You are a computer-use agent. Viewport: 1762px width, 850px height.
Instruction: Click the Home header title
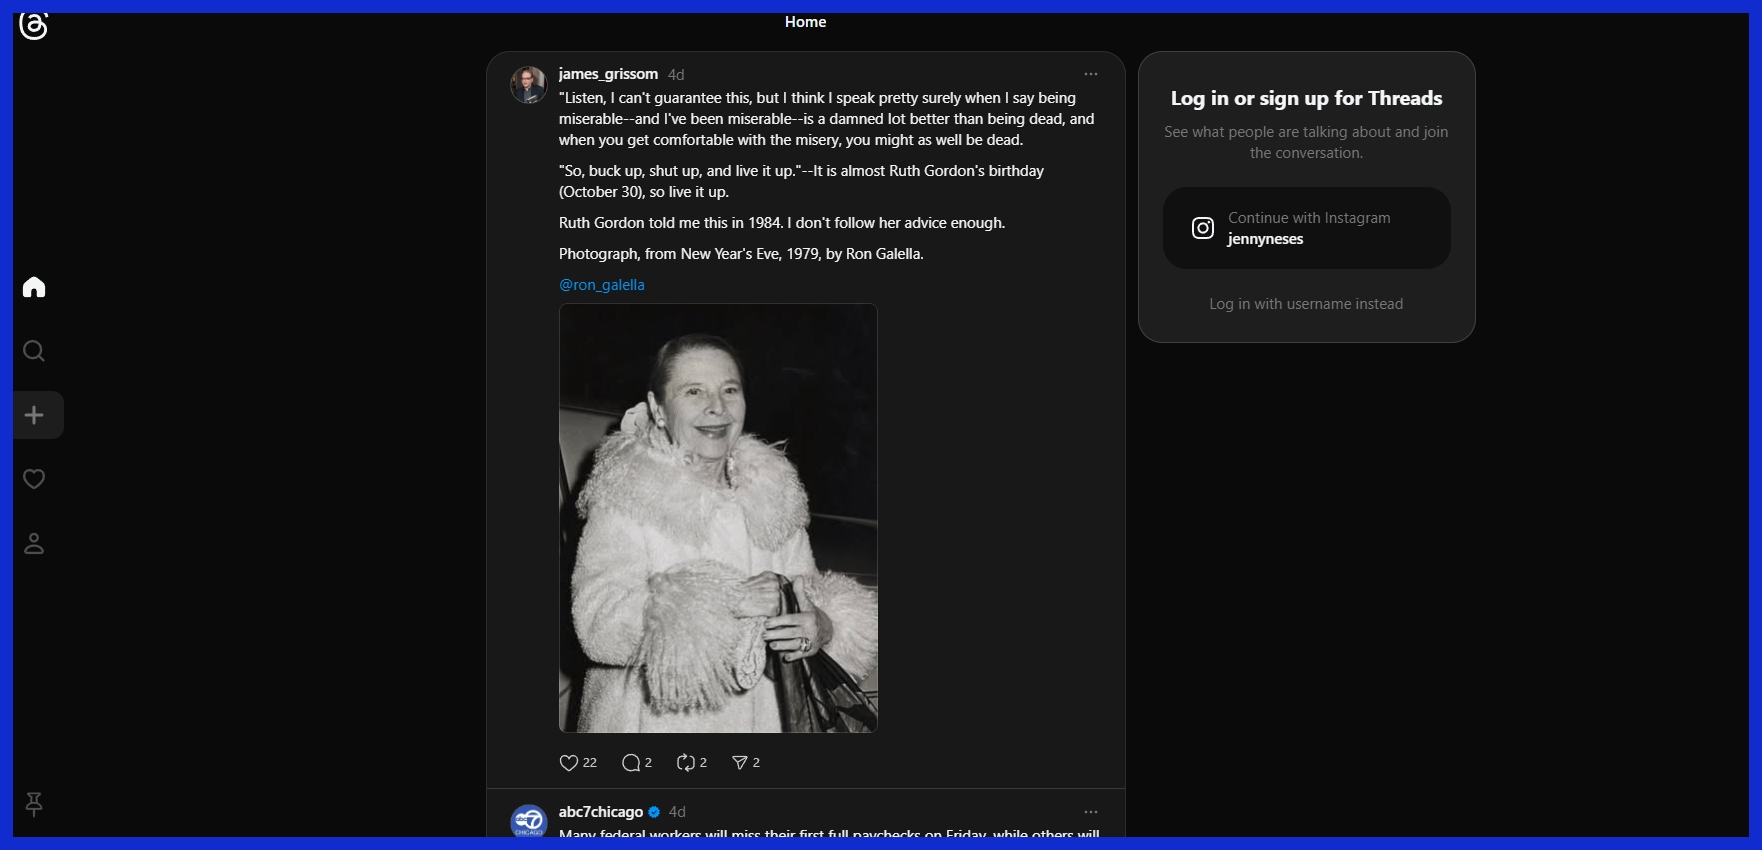[805, 22]
